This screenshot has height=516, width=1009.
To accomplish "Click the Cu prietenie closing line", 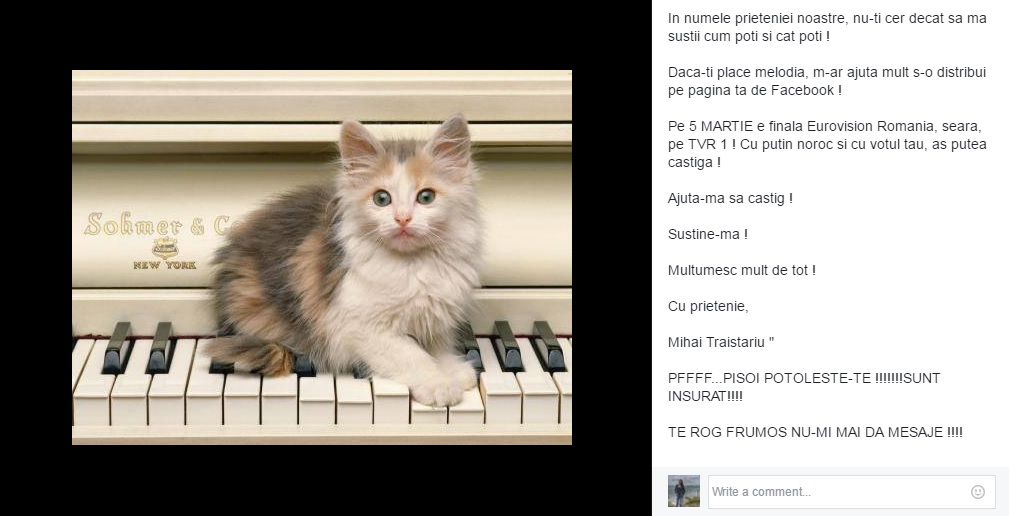I will pyautogui.click(x=708, y=306).
